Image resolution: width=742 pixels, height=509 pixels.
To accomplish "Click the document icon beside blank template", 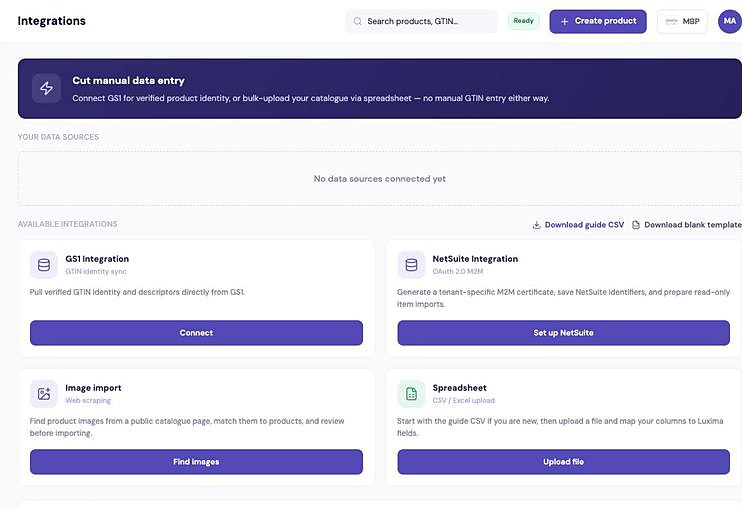I will [636, 225].
